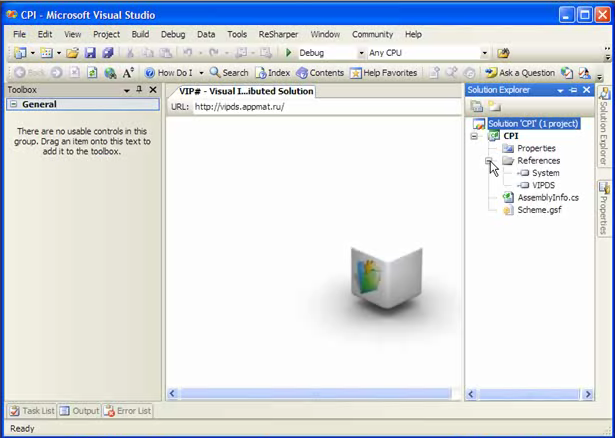Viewport: 615px width, 438px height.
Task: Open the How Do I dropdown arrow
Action: [x=201, y=73]
